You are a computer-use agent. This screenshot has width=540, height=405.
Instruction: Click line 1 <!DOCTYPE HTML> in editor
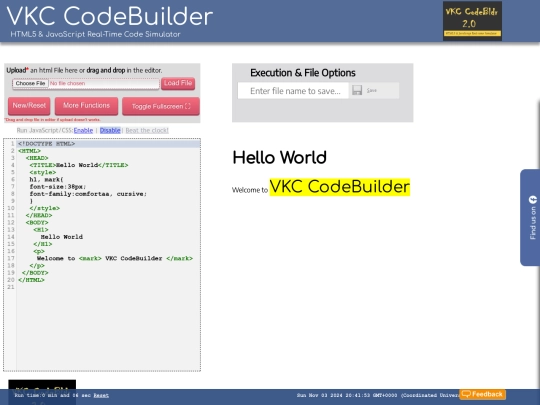tap(46, 144)
